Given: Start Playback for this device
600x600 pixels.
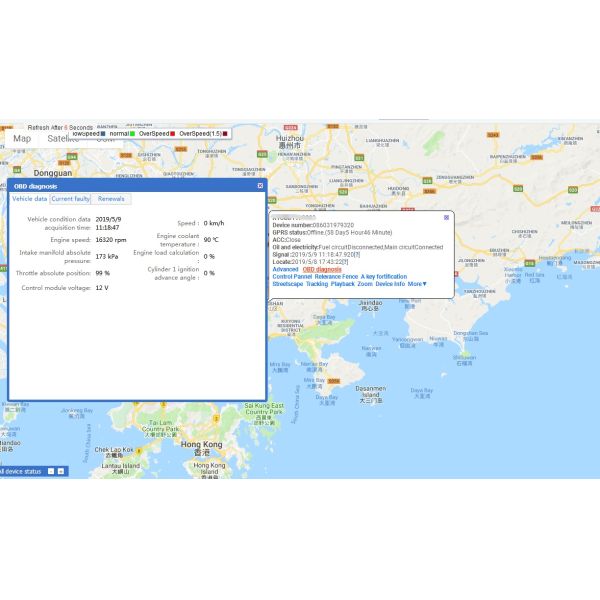Looking at the screenshot, I should click(x=343, y=284).
